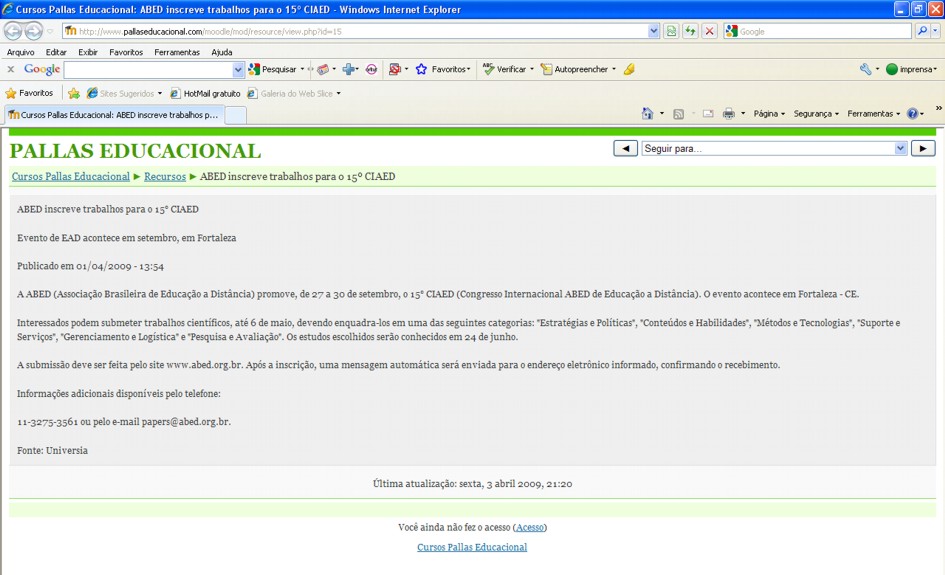Open the Favoritos menu in the menu bar

[x=126, y=52]
